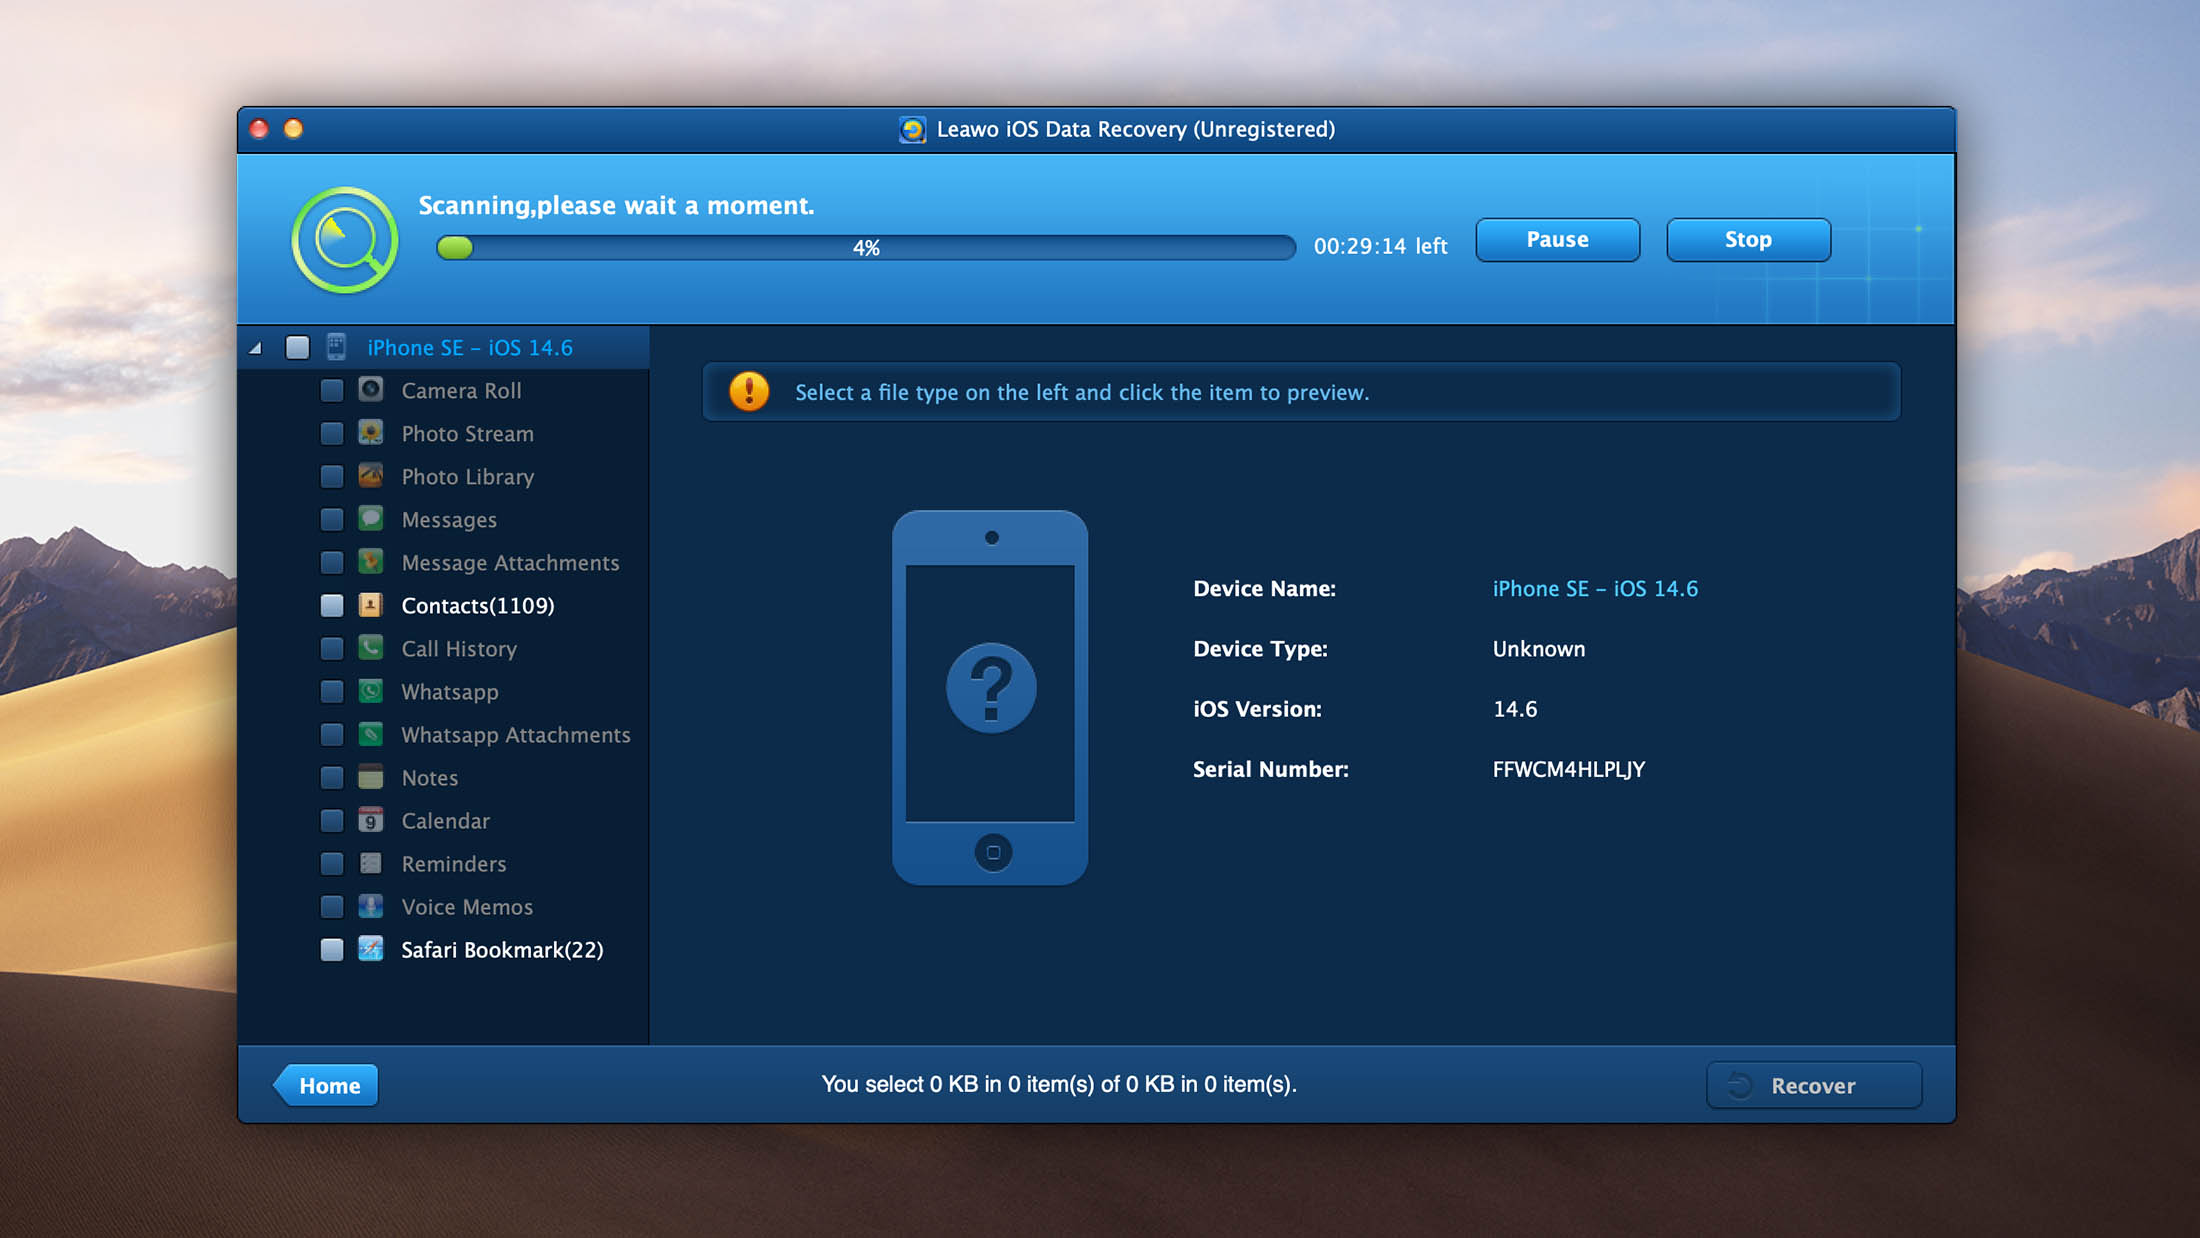Screen dimensions: 2200x1238
Task: Tick the iPhone SE device checkbox
Action: [297, 347]
